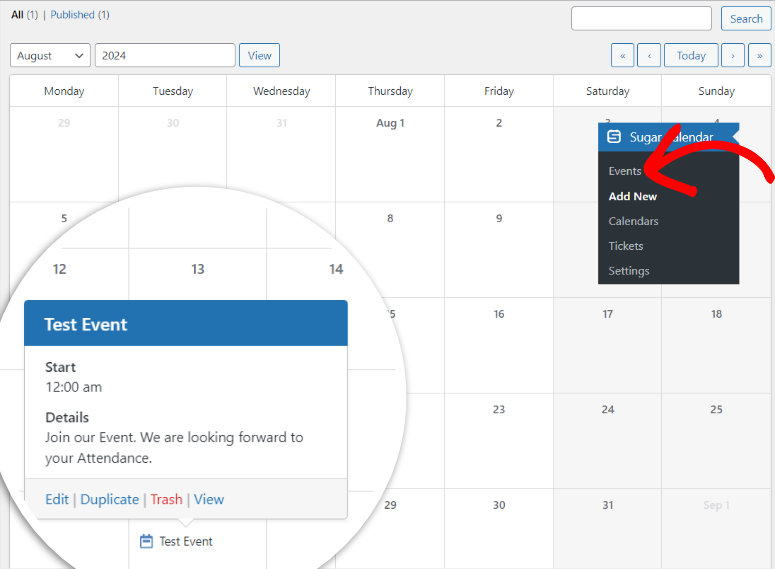Viewport: 775px width, 569px height.
Task: Click the Sunday column header
Action: click(x=716, y=91)
